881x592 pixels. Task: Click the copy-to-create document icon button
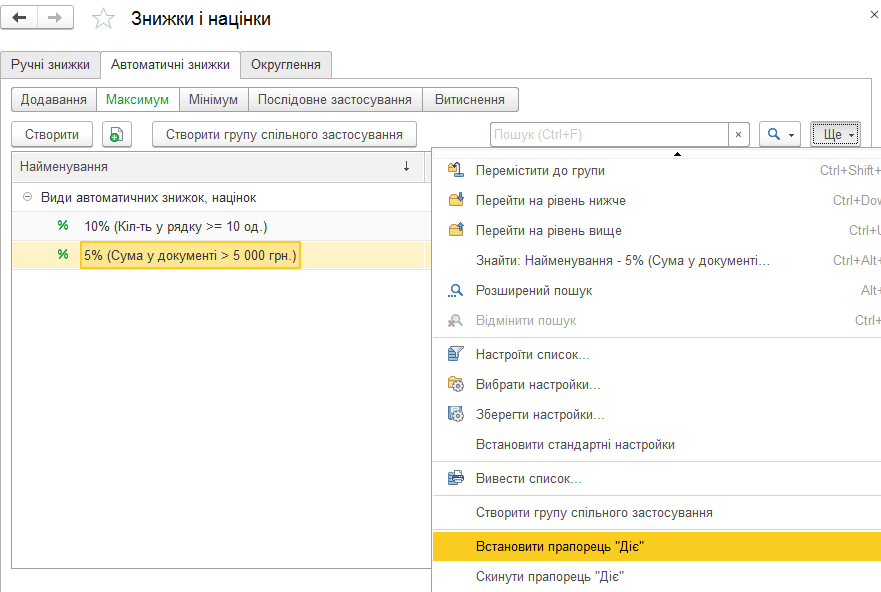coord(117,135)
